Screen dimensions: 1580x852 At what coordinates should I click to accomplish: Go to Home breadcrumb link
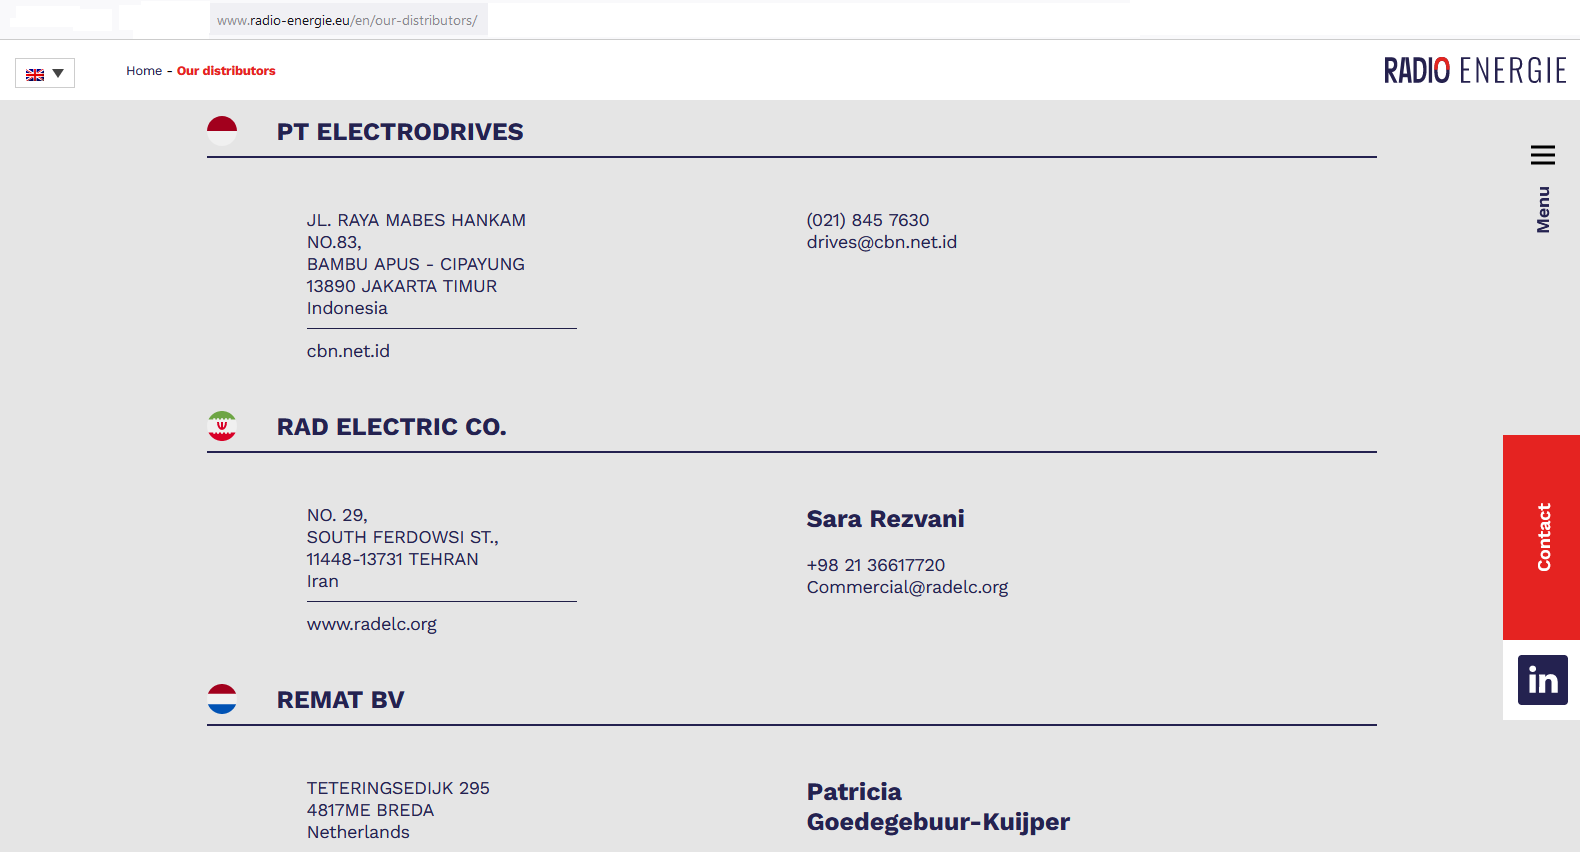pyautogui.click(x=144, y=71)
